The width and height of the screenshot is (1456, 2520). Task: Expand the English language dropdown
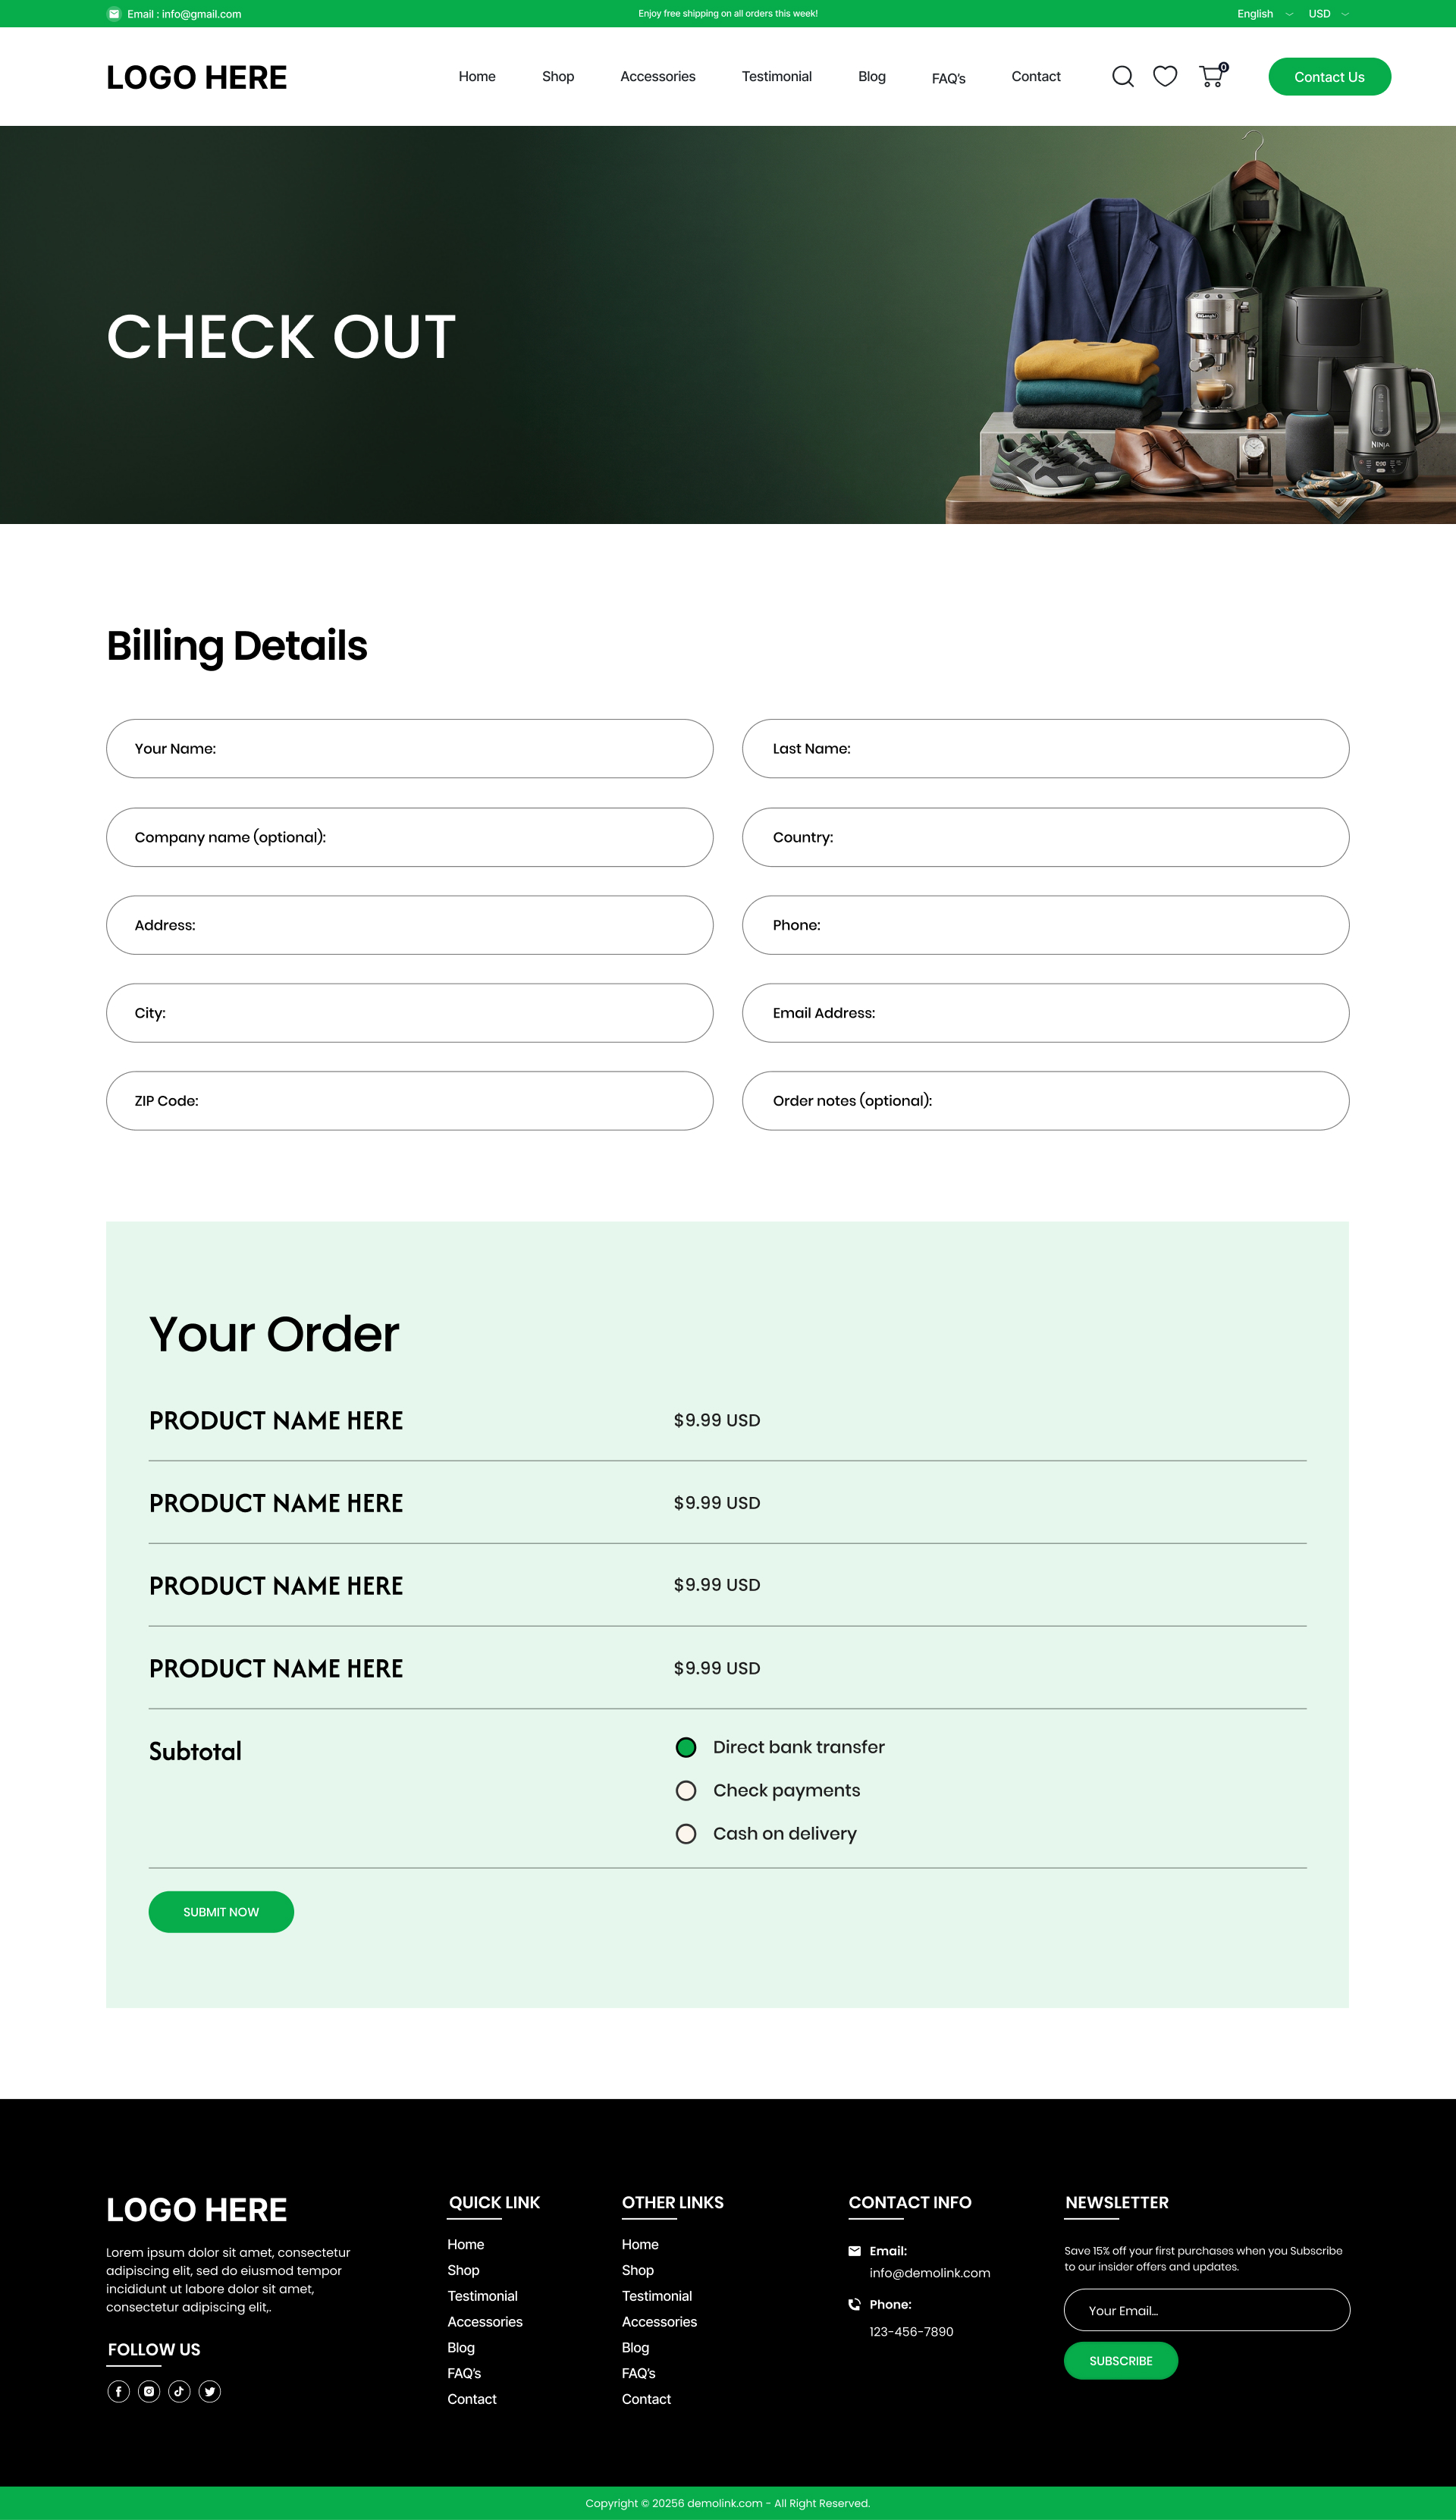pyautogui.click(x=1264, y=14)
